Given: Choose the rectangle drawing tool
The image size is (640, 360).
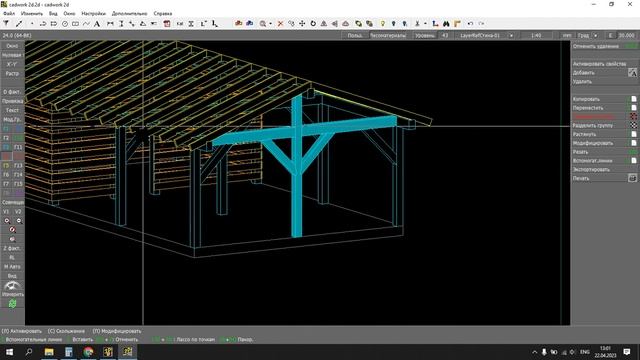Looking at the screenshot, I should click(x=76, y=24).
